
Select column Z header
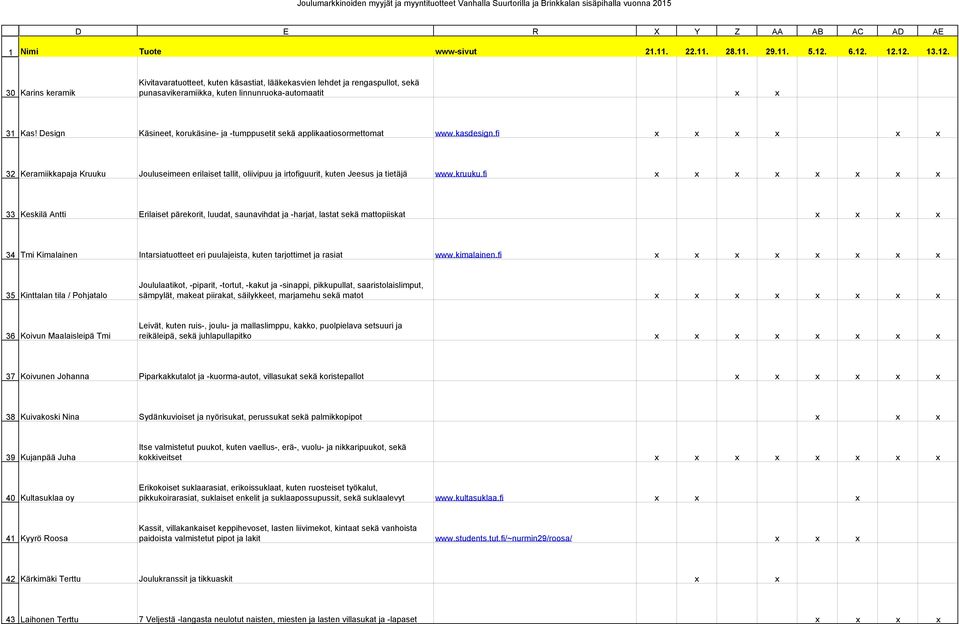[x=737, y=31]
